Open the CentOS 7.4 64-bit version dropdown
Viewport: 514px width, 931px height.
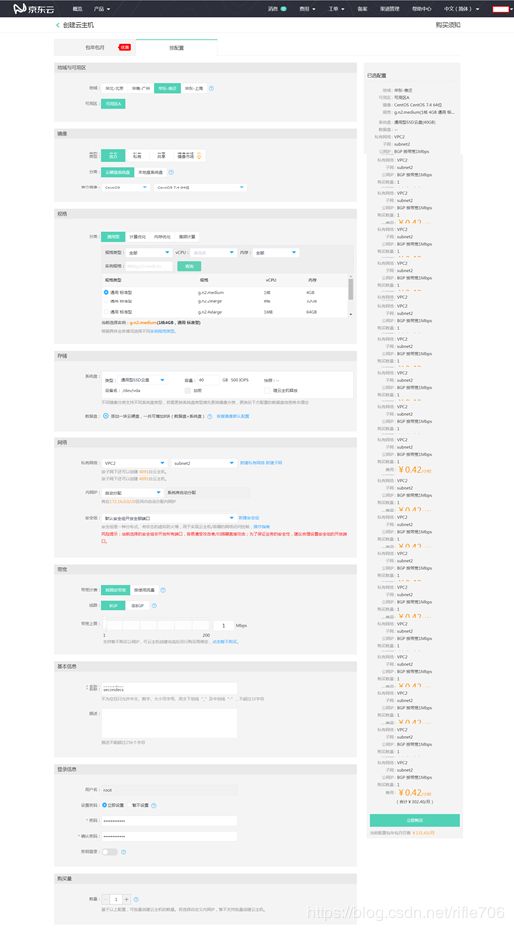[x=200, y=187]
